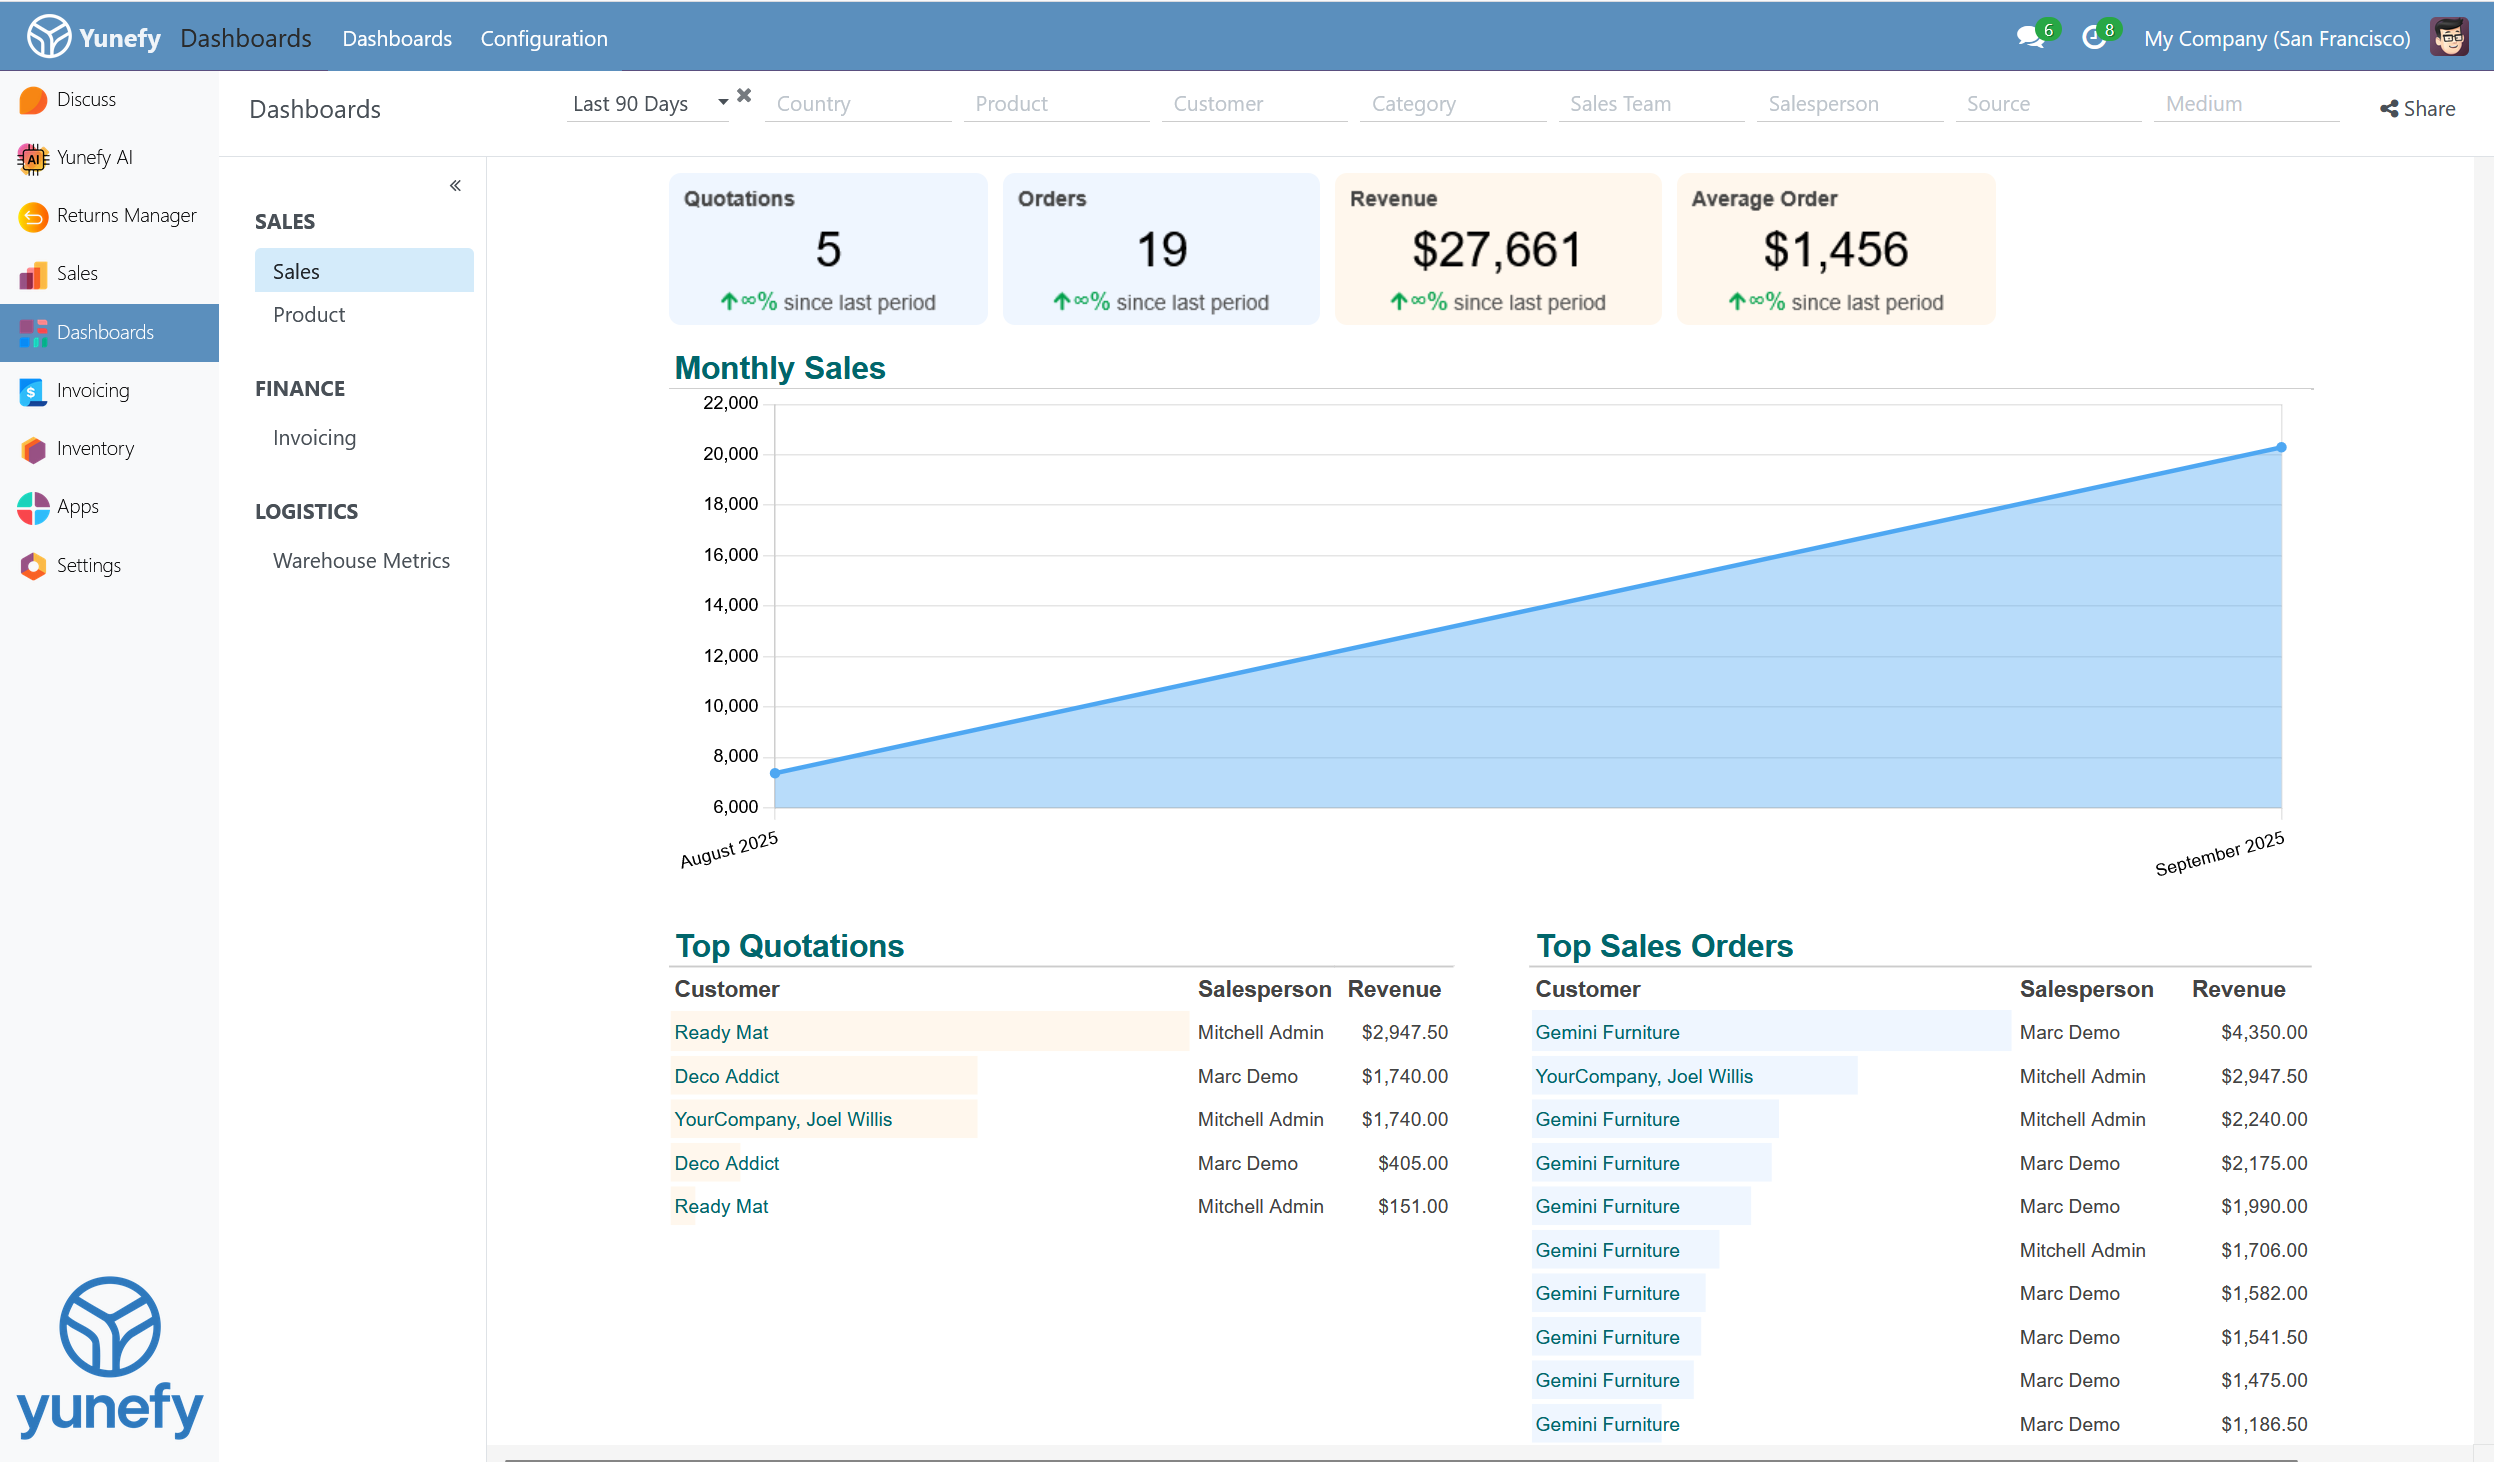
Task: Open the Discuss app icon
Action: pyautogui.click(x=33, y=100)
